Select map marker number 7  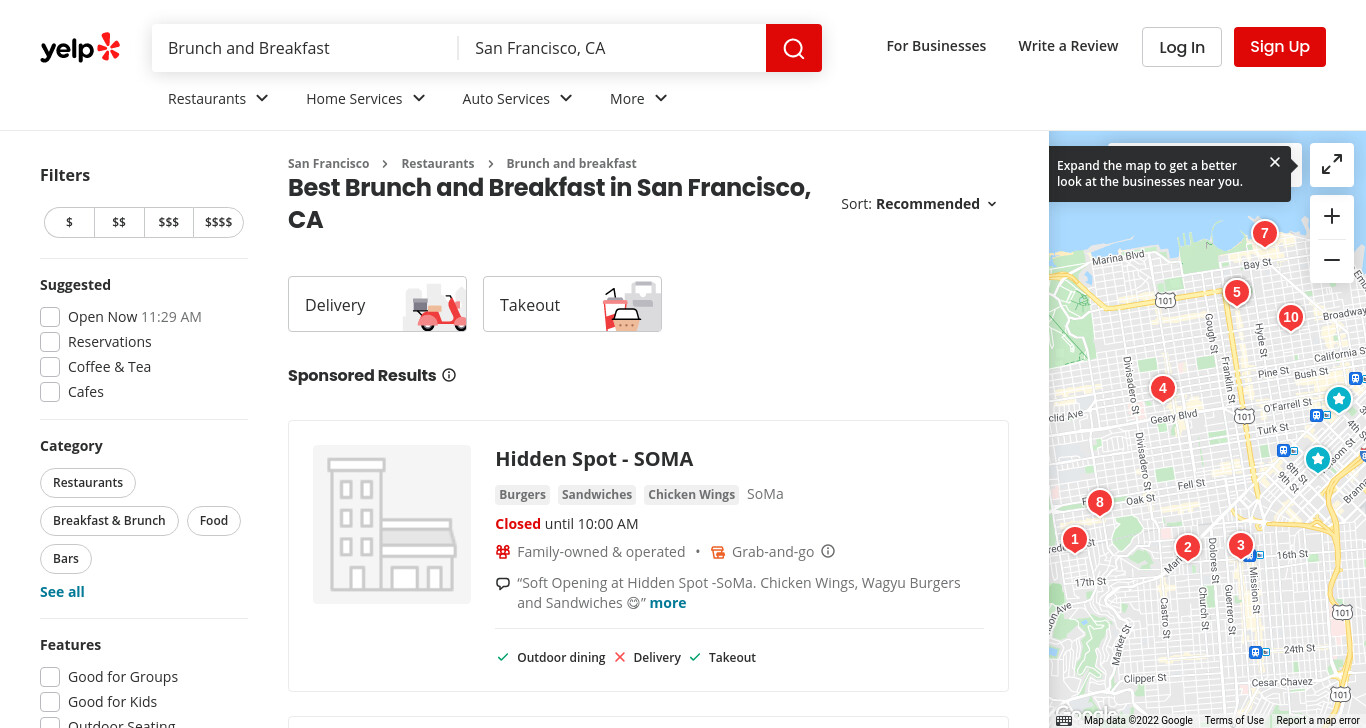(x=1264, y=234)
